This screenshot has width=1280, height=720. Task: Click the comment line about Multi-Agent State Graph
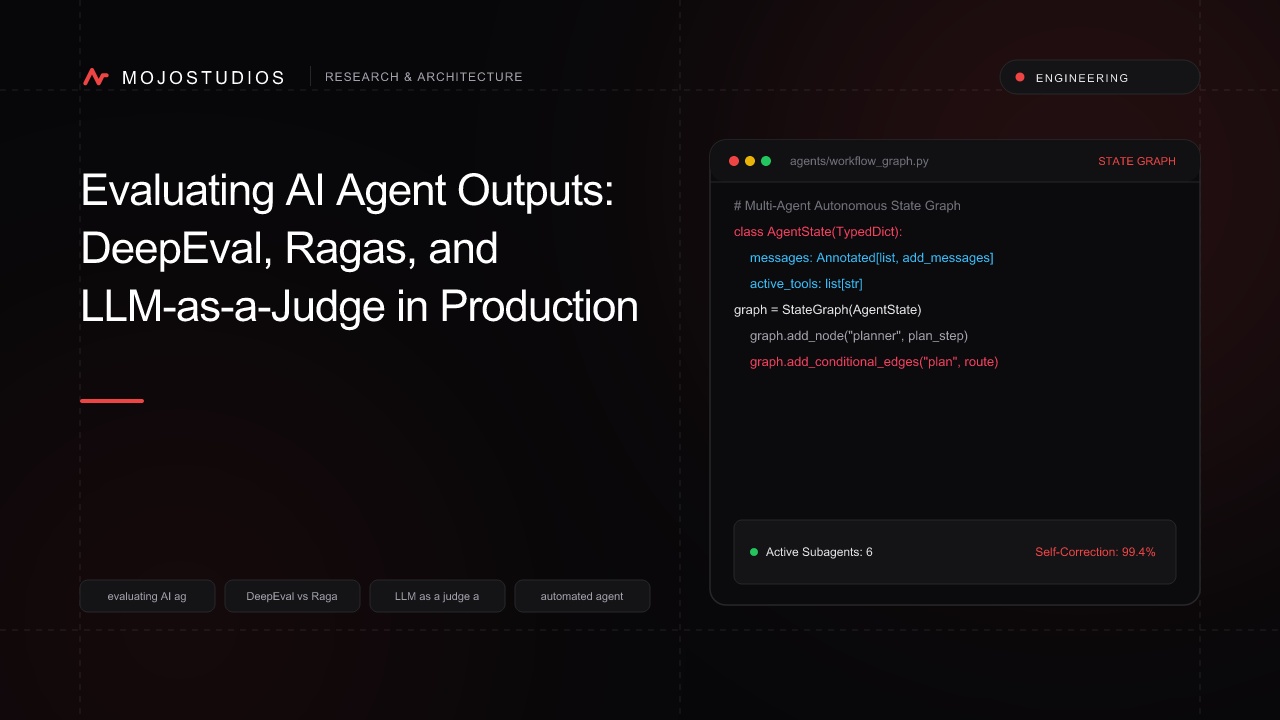[847, 206]
